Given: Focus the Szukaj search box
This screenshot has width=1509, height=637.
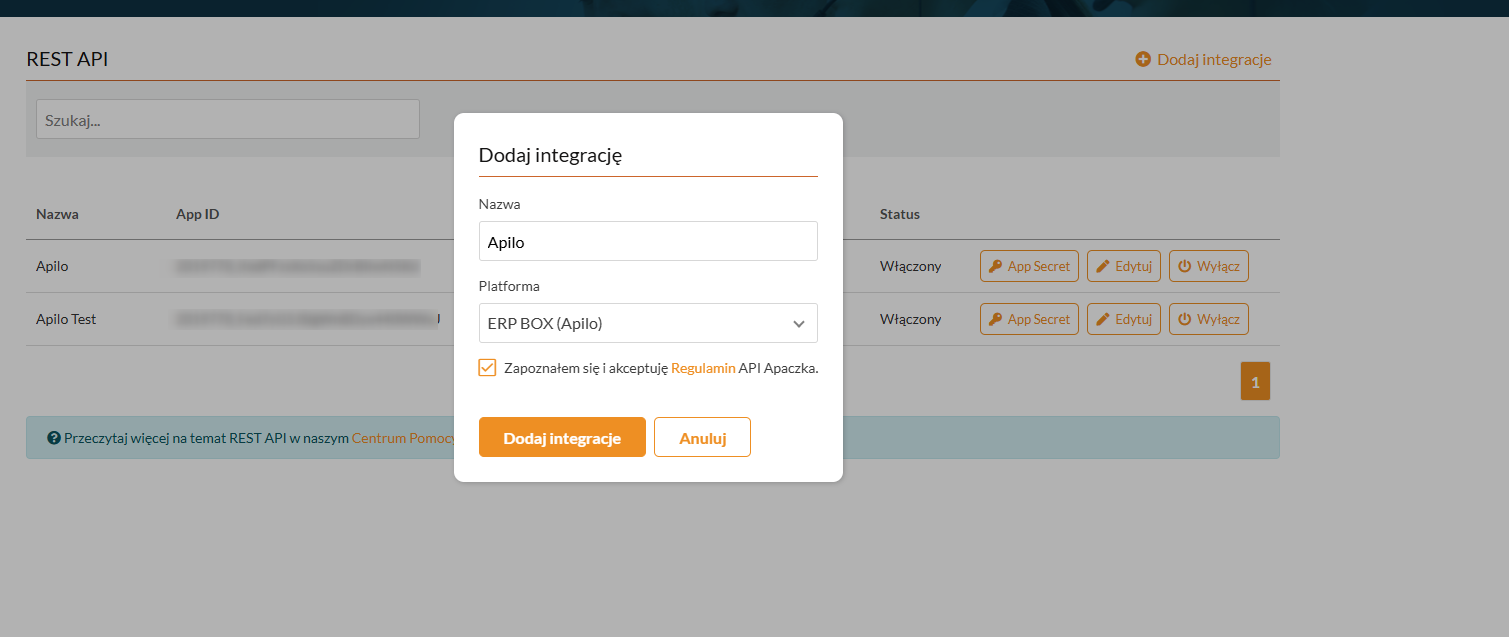Looking at the screenshot, I should 227,119.
